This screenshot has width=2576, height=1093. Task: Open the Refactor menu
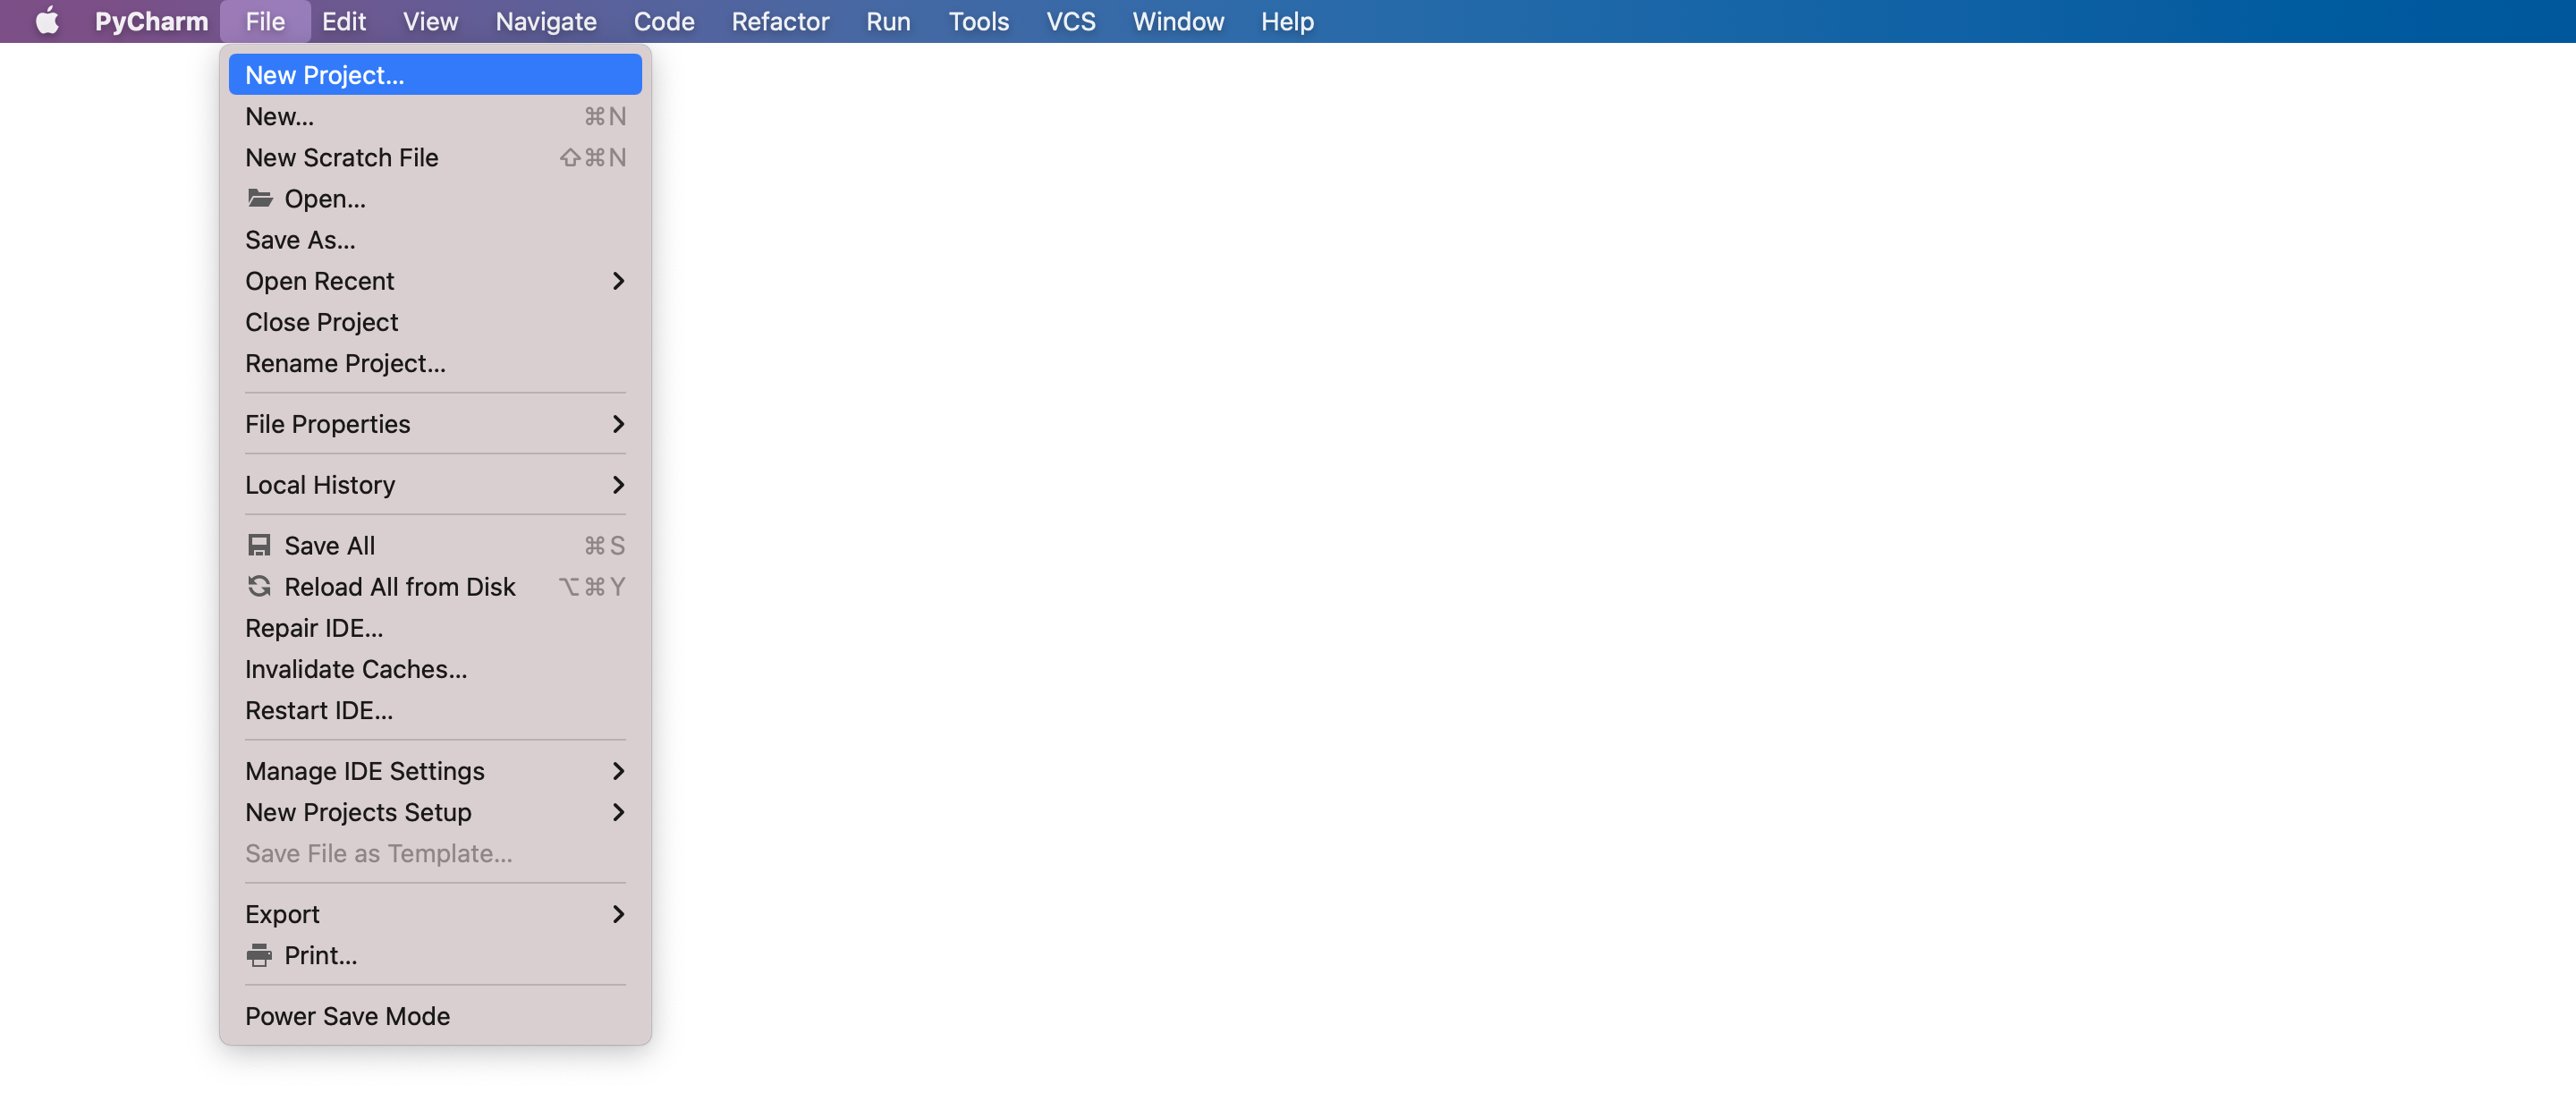780,21
